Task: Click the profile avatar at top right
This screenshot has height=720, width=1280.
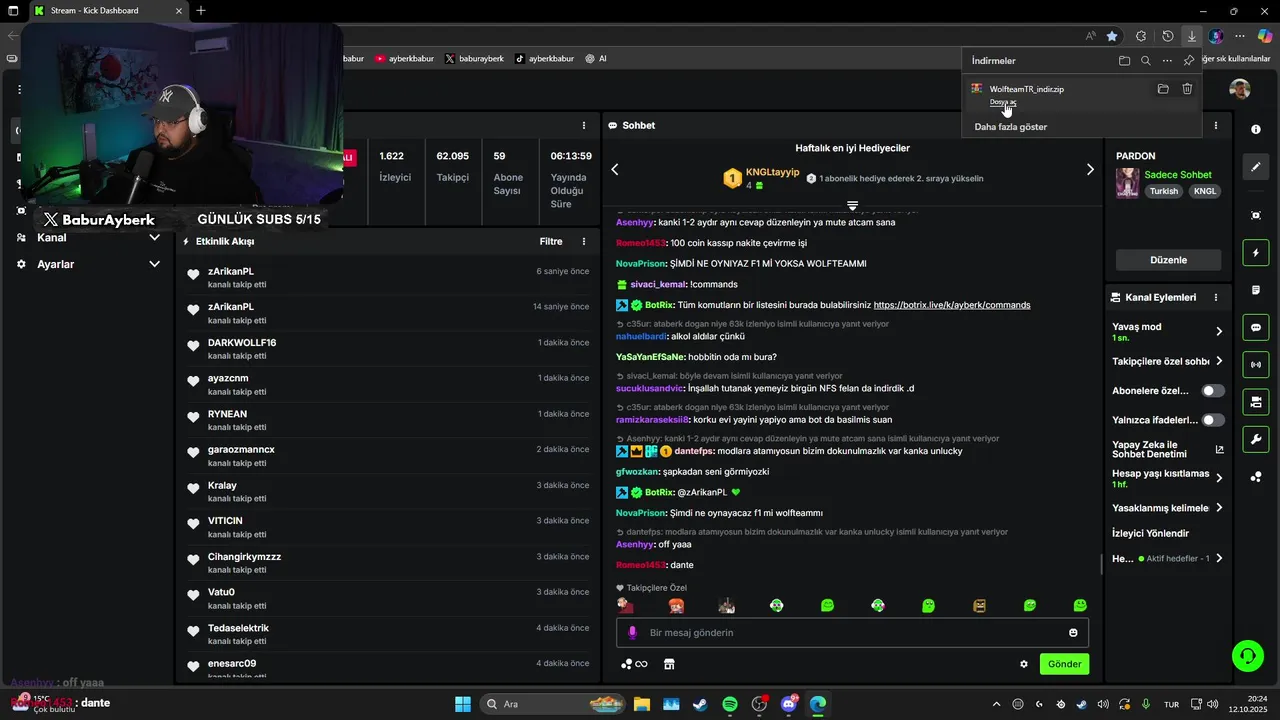Action: point(1240,89)
